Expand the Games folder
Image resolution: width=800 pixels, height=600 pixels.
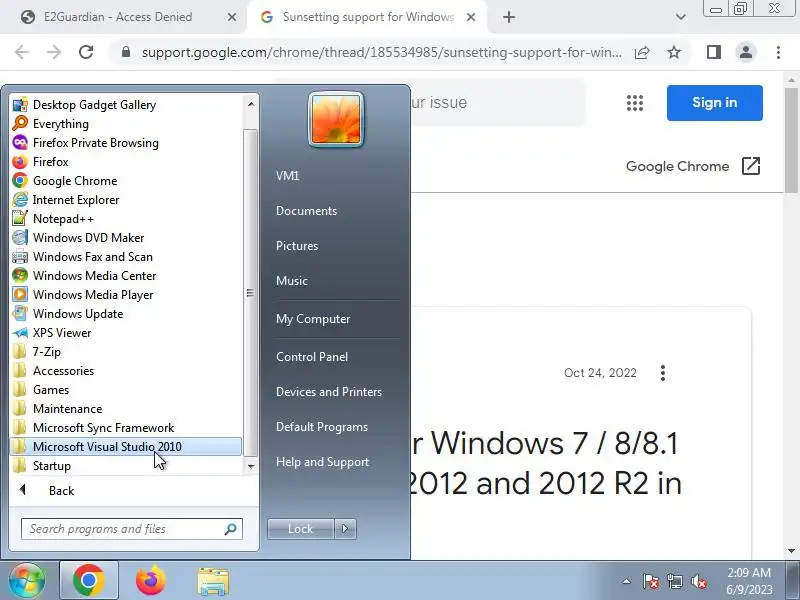point(126,390)
